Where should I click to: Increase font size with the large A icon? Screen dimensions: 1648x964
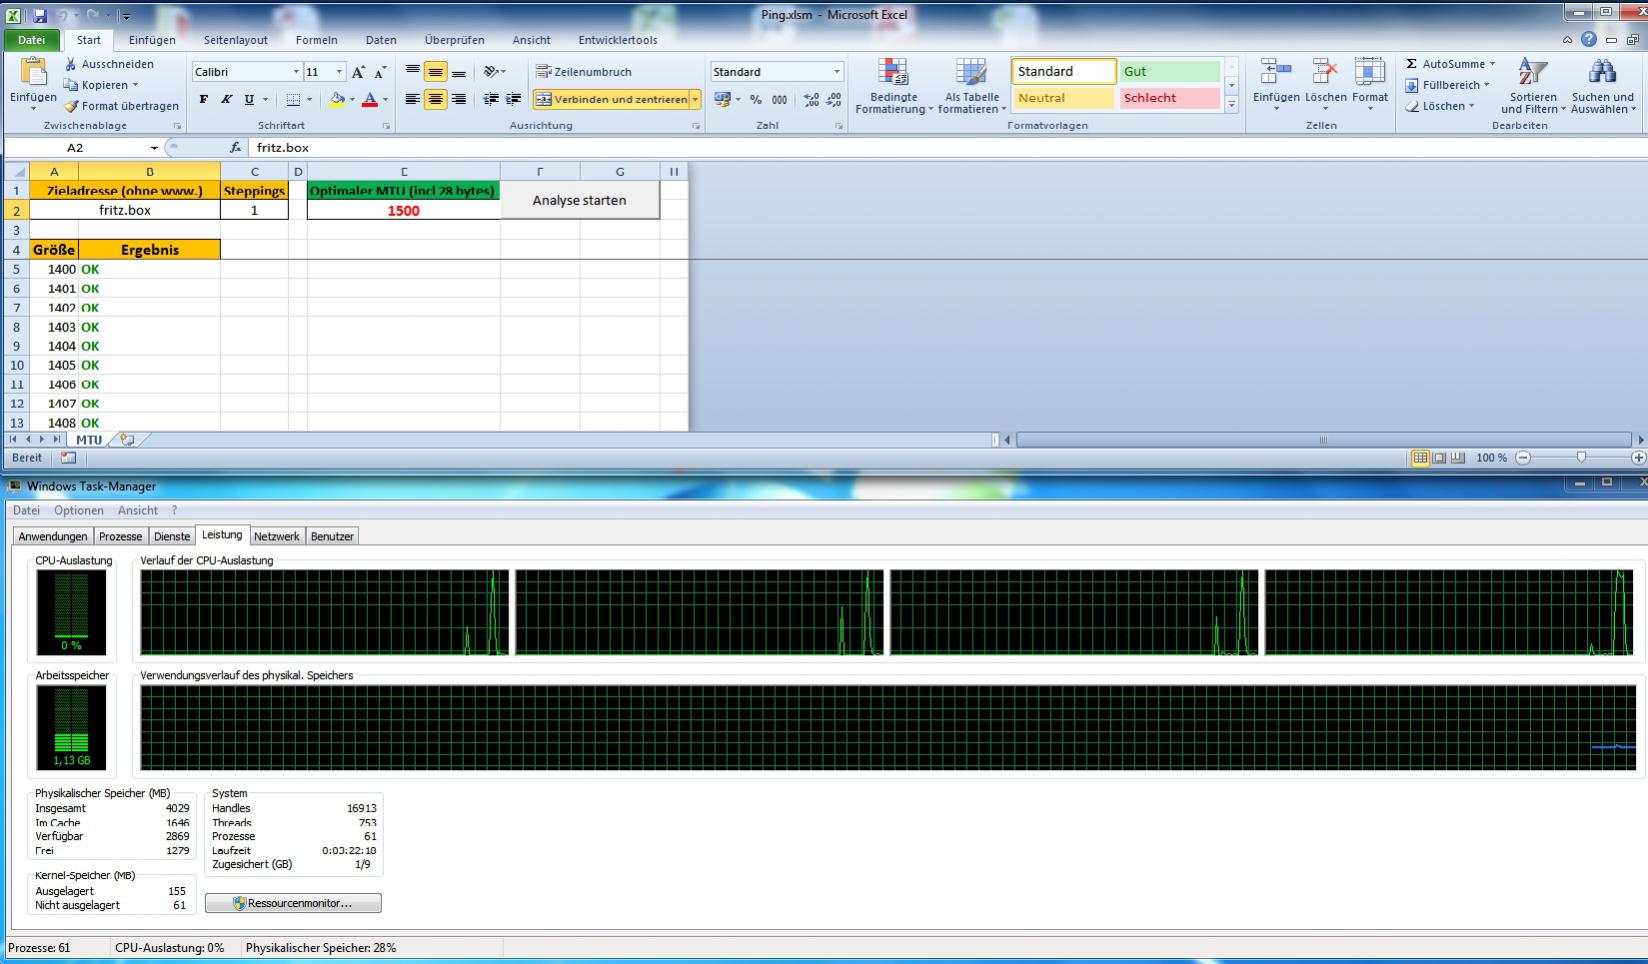358,72
